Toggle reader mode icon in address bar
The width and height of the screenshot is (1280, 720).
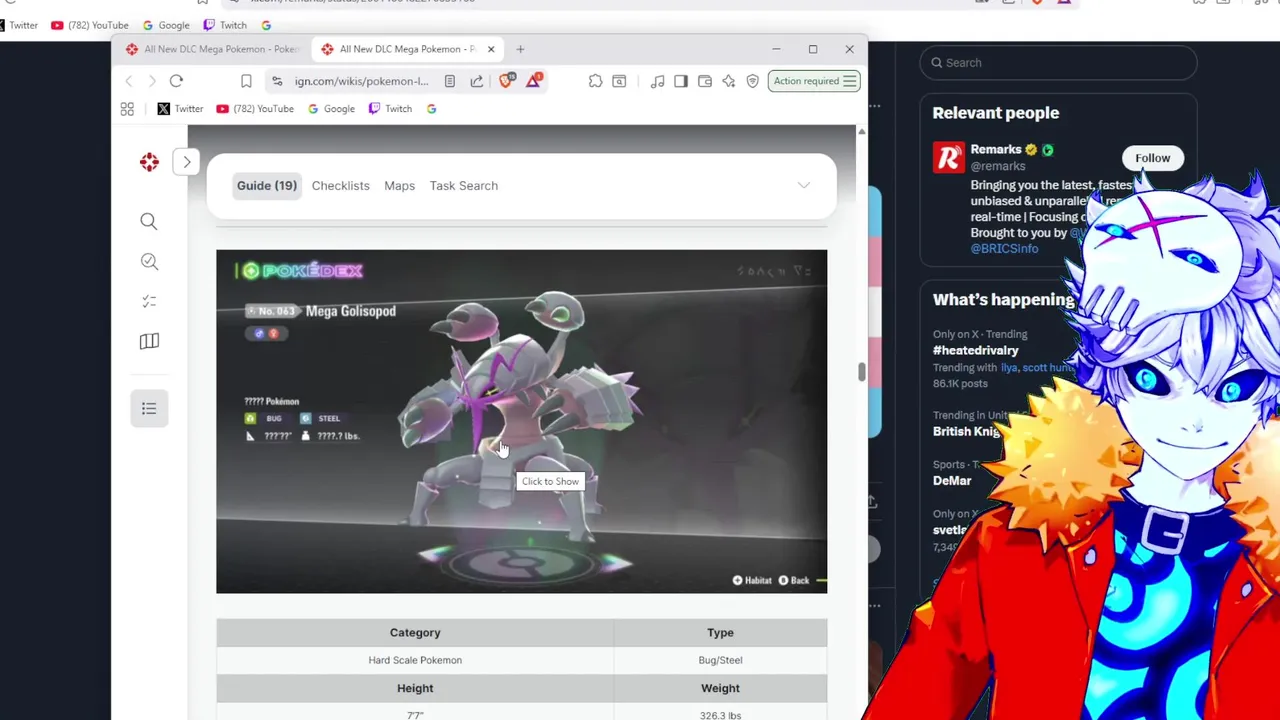coord(450,81)
